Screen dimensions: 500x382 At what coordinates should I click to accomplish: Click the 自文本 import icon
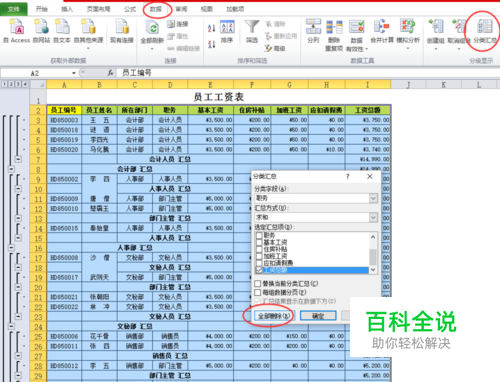coord(62,26)
